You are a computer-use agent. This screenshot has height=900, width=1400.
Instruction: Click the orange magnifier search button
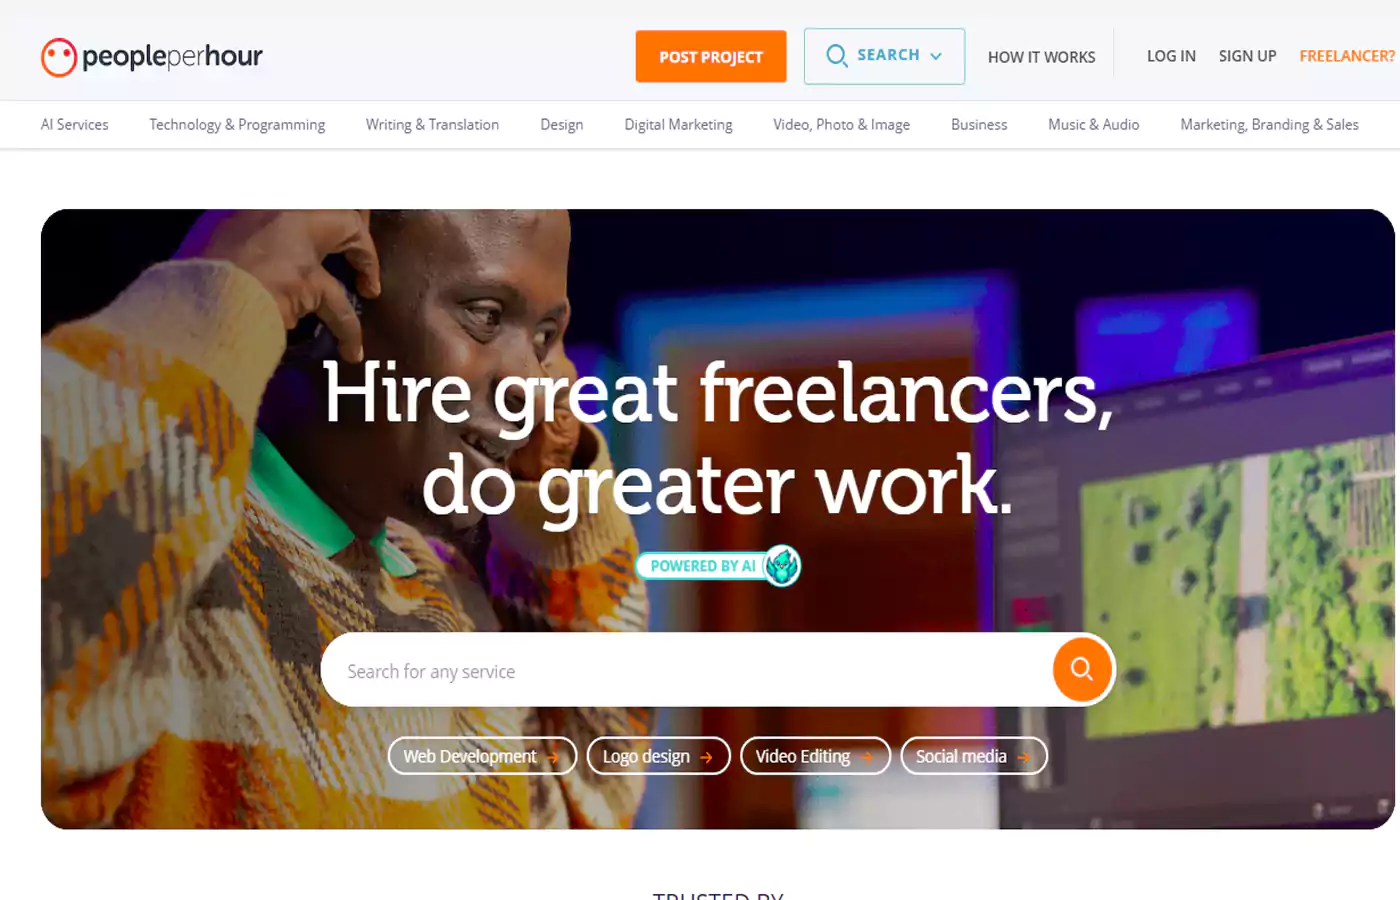[1082, 669]
